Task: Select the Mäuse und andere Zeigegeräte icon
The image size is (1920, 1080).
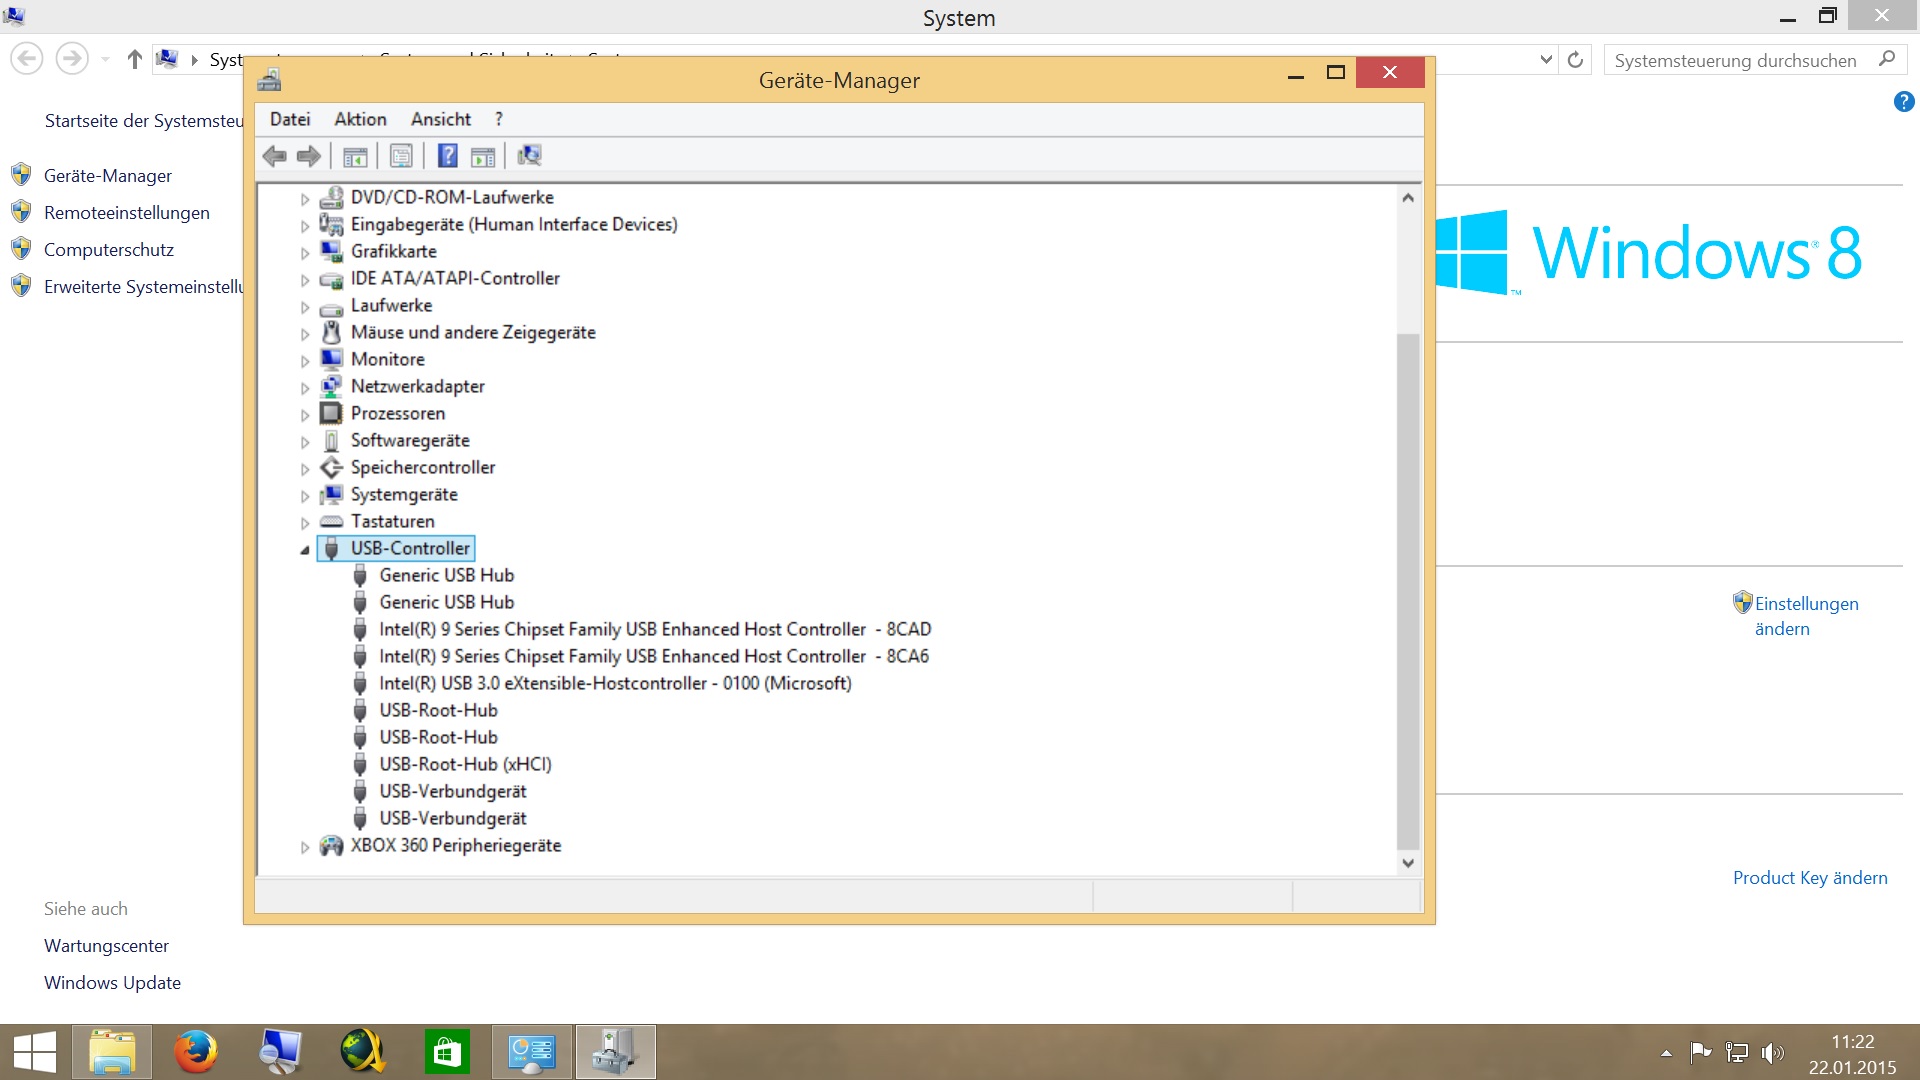Action: [331, 332]
